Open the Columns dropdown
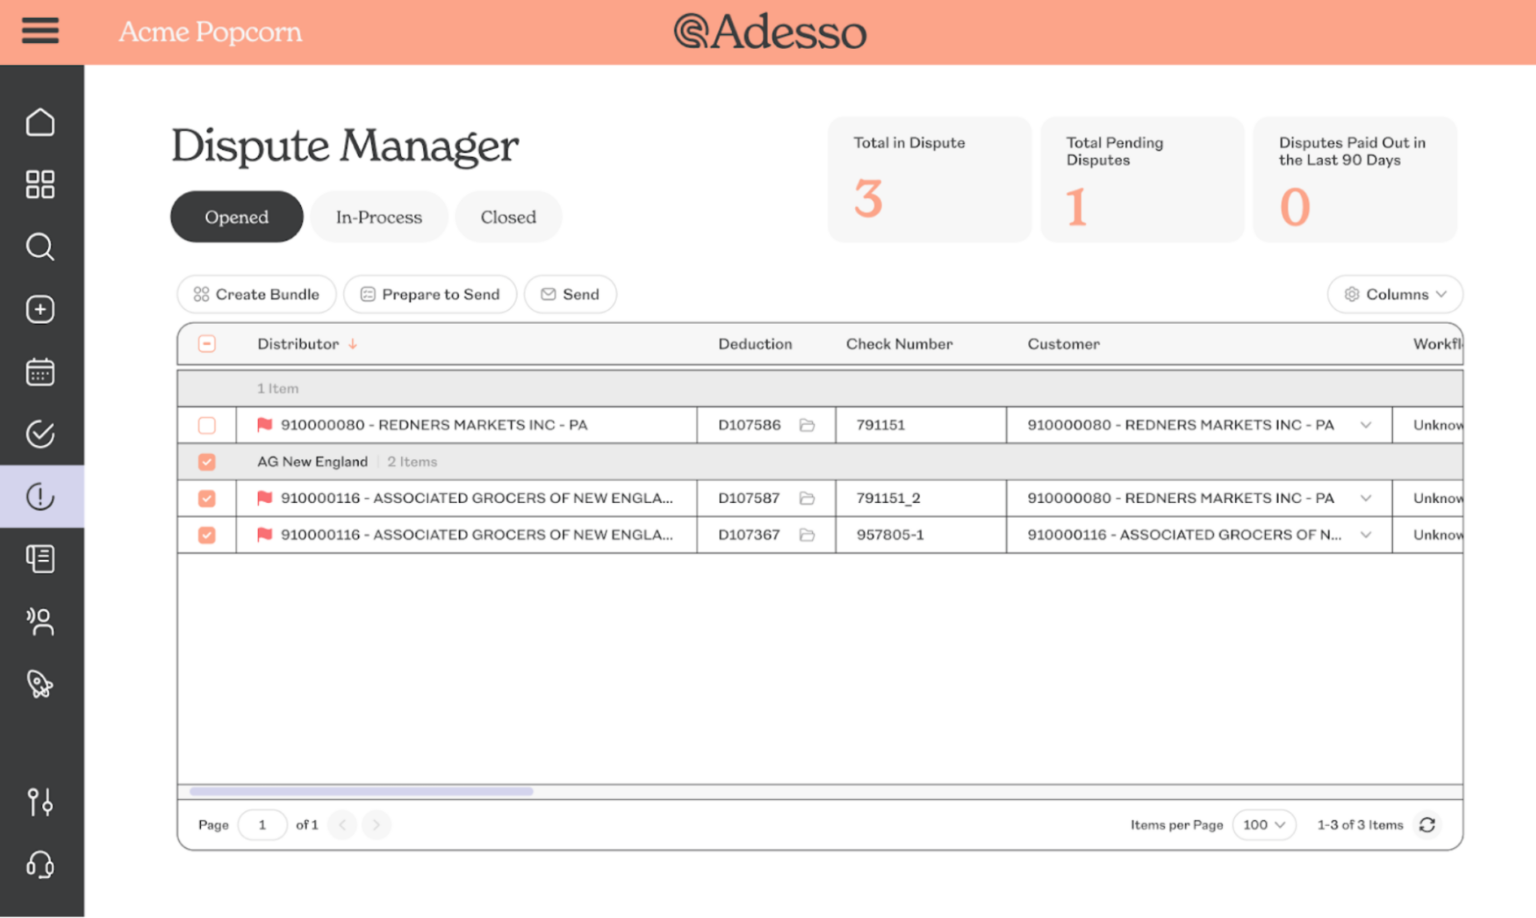This screenshot has width=1536, height=918. click(1395, 294)
